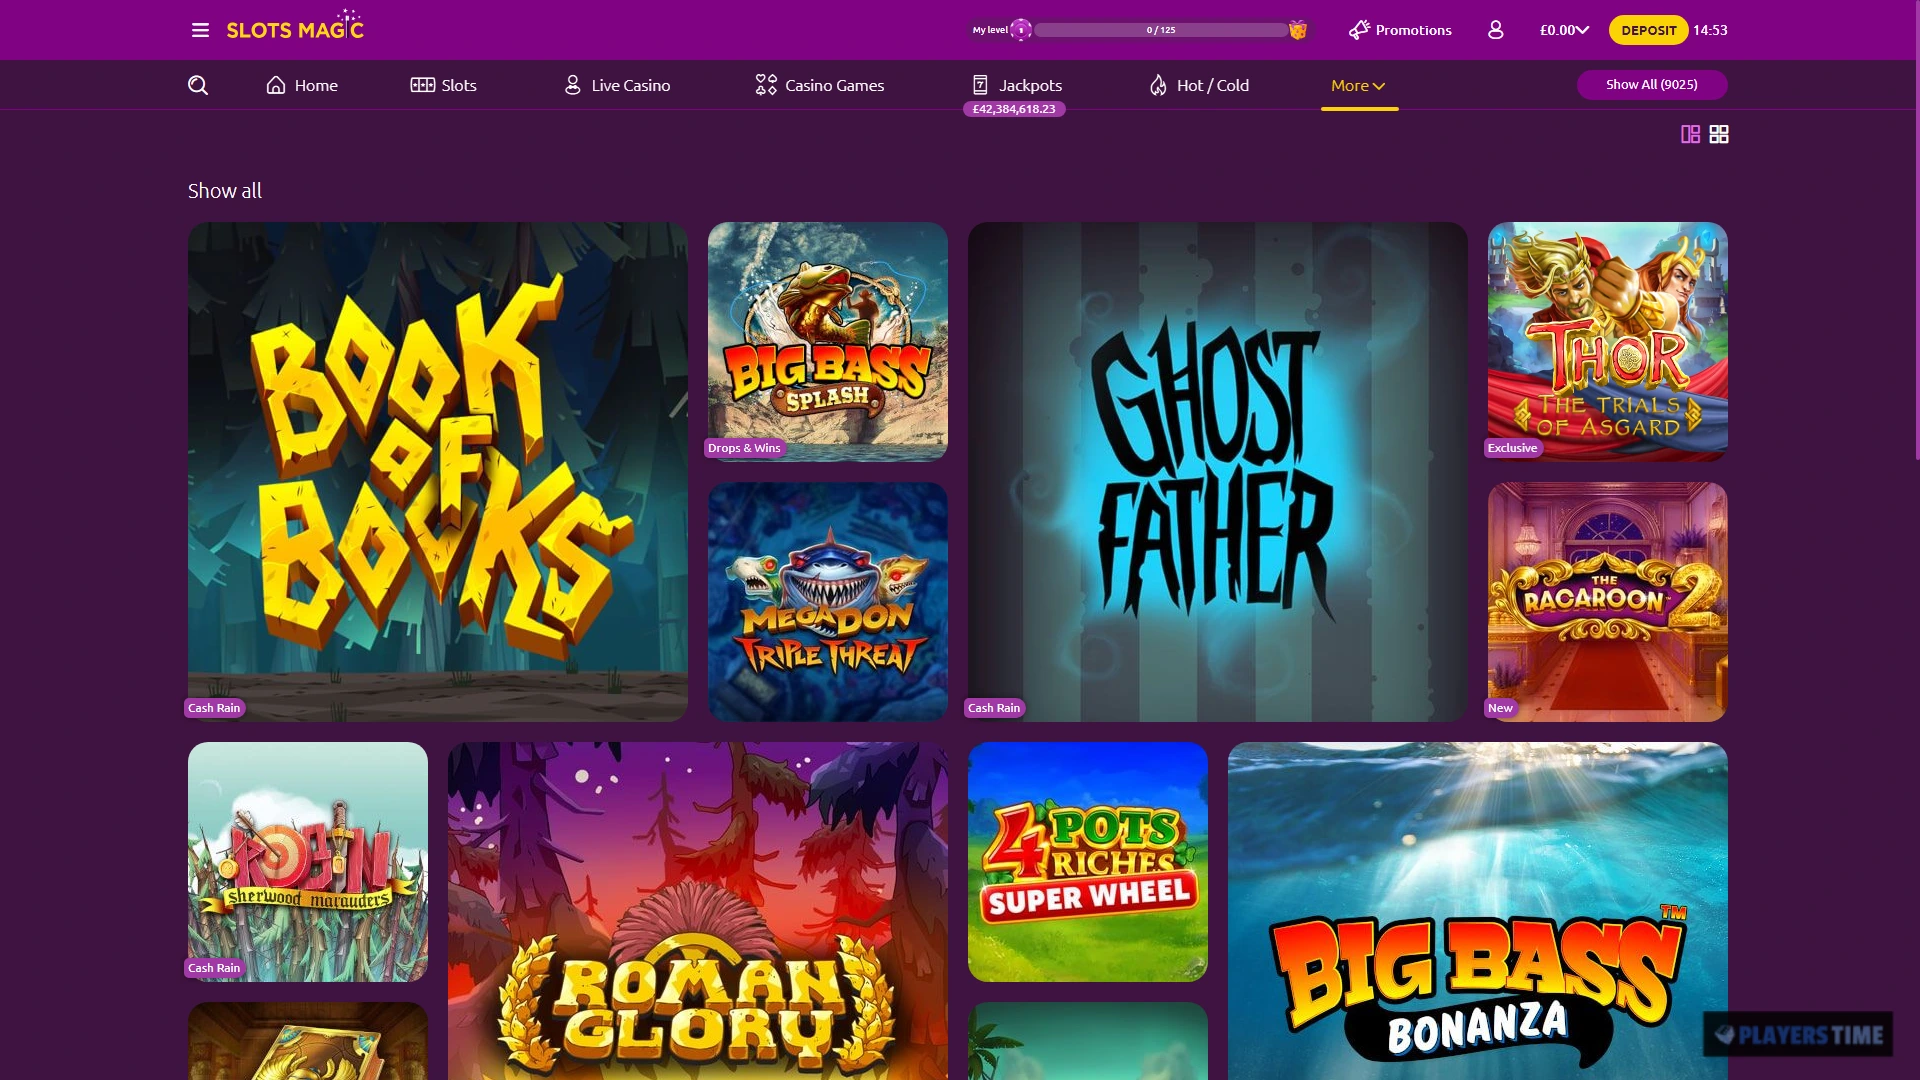Viewport: 1920px width, 1080px height.
Task: Click the Hot / Cold flame icon
Action: click(1158, 85)
